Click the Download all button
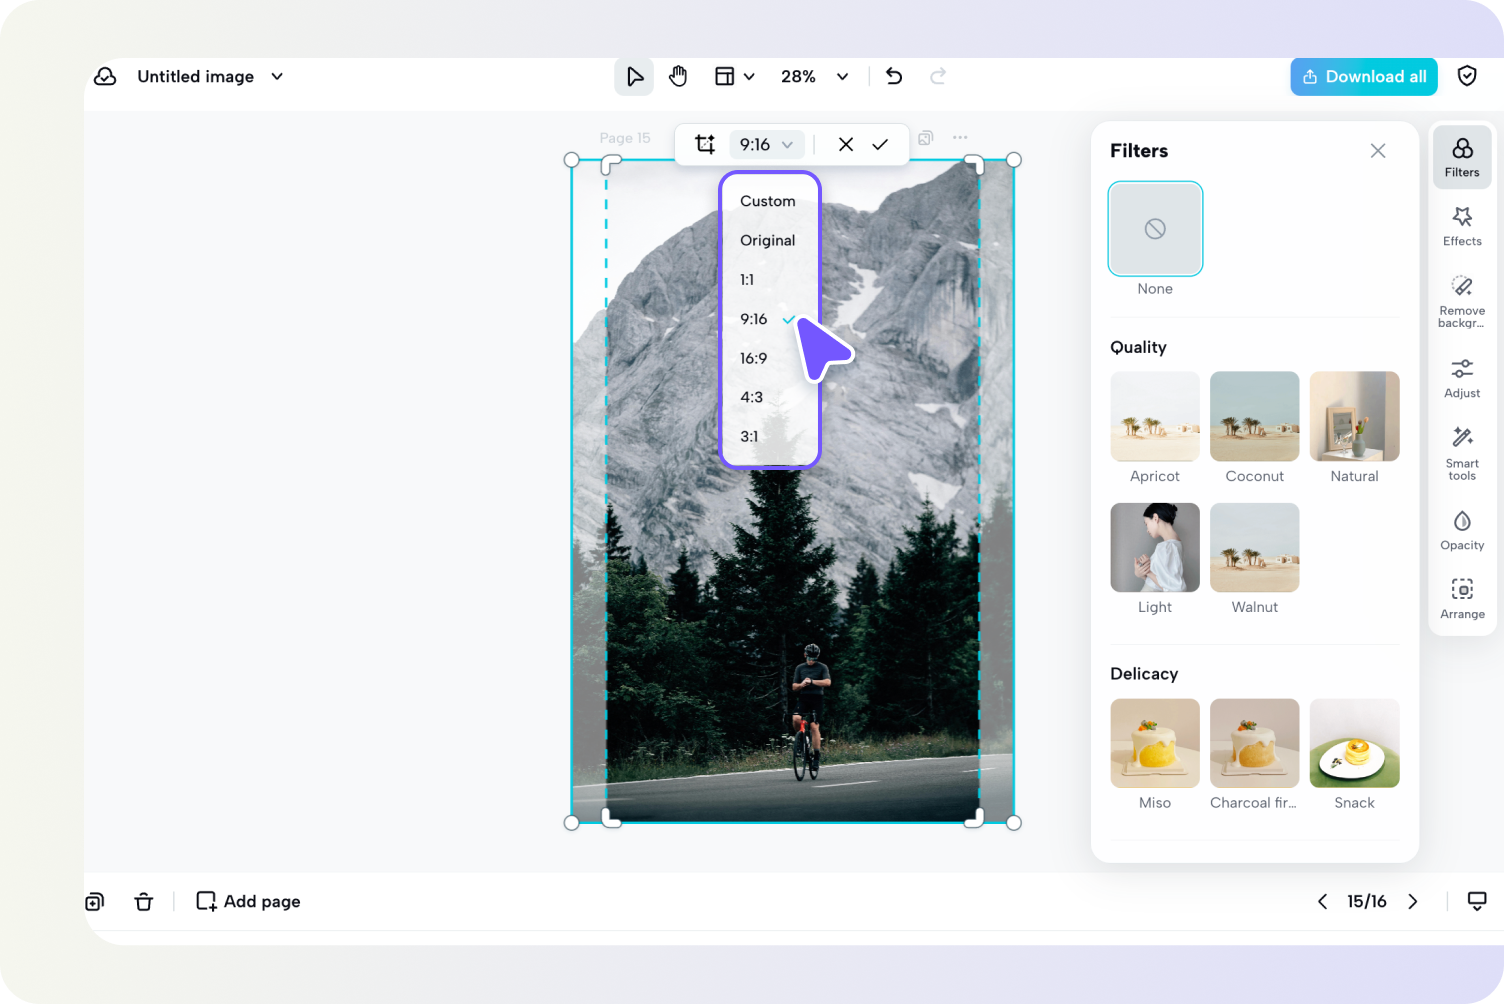Image resolution: width=1504 pixels, height=1004 pixels. click(1364, 77)
